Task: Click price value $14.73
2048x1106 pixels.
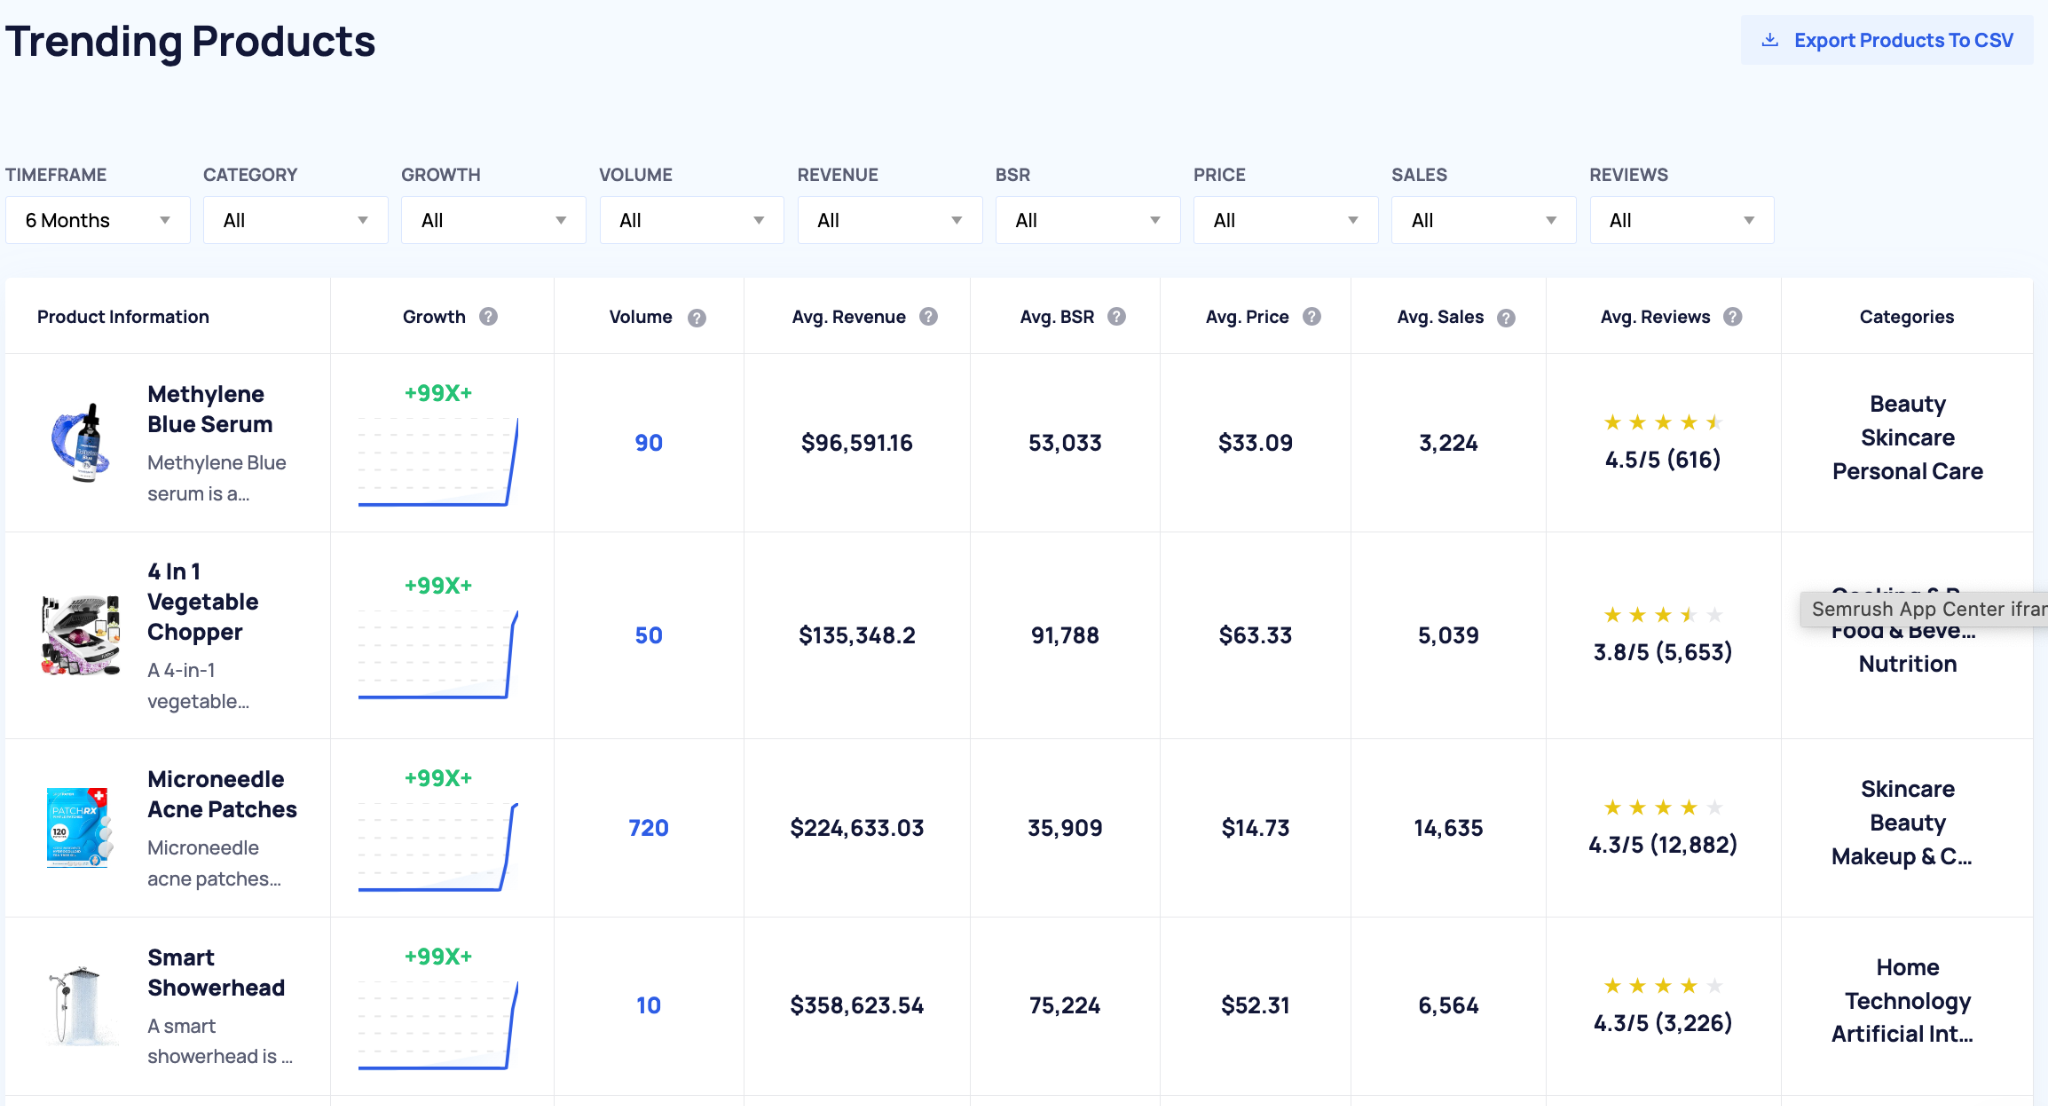Action: tap(1255, 828)
